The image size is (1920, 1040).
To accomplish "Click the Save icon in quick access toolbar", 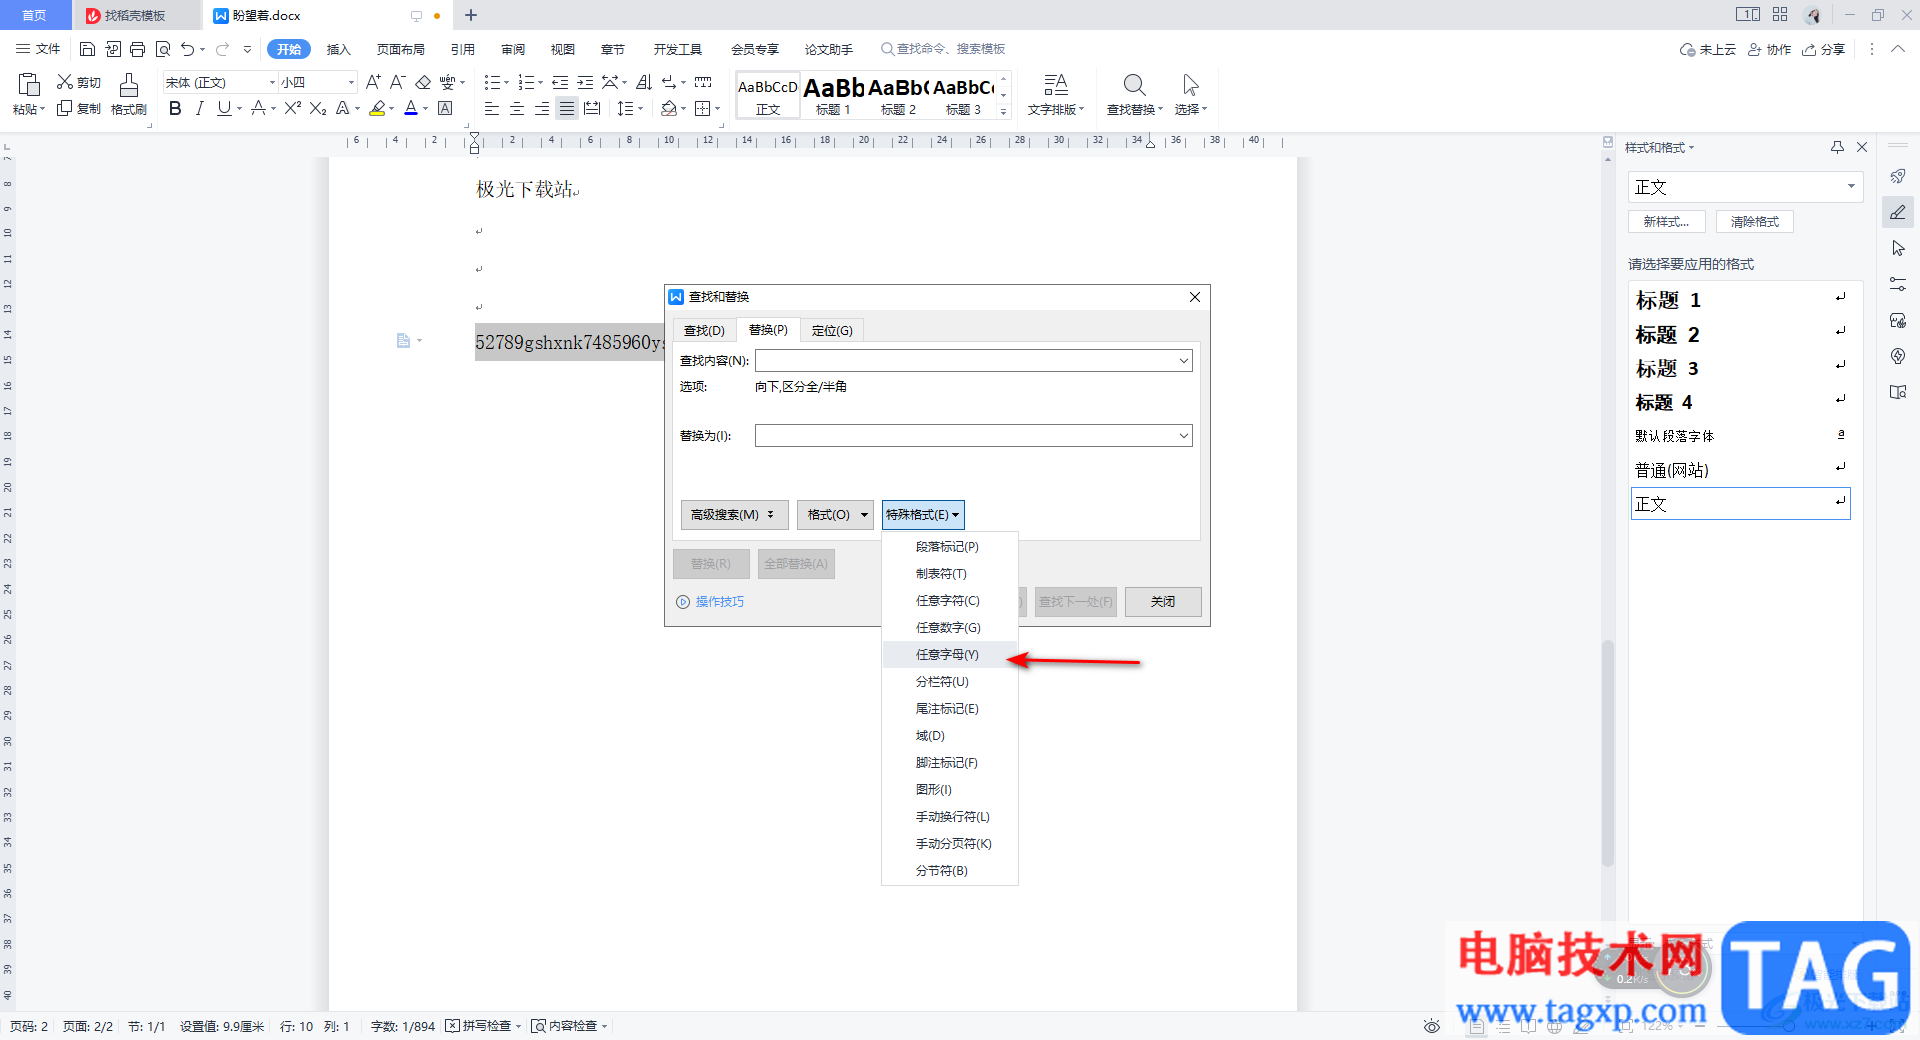I will click(x=87, y=49).
